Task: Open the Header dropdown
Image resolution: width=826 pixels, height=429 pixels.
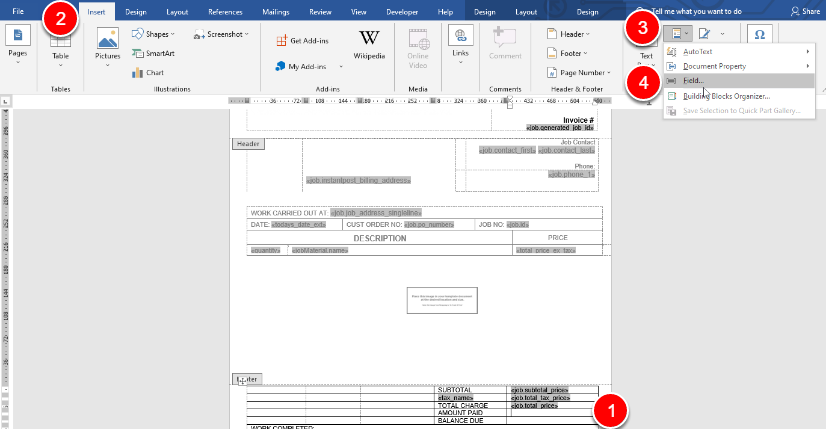Action: coord(568,34)
